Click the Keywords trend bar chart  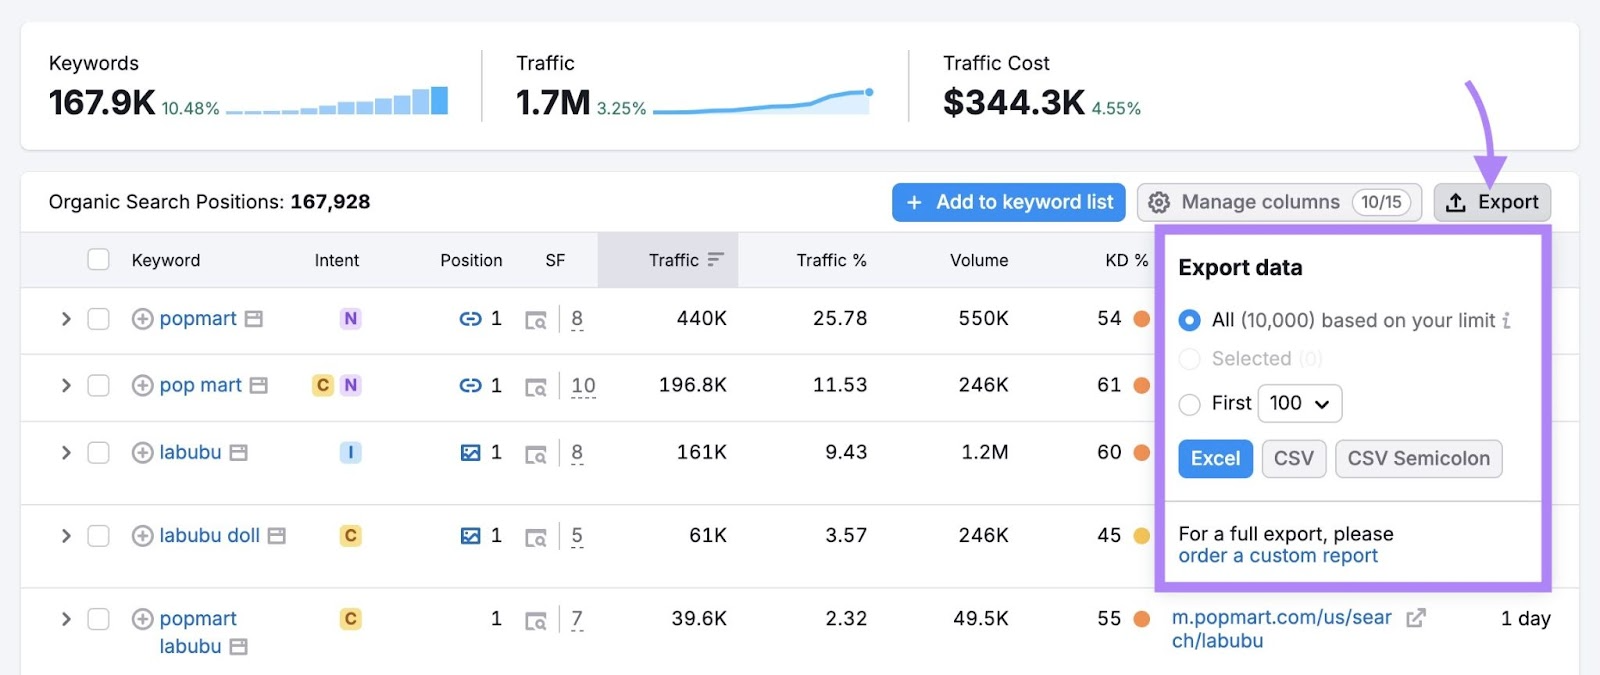[x=337, y=102]
